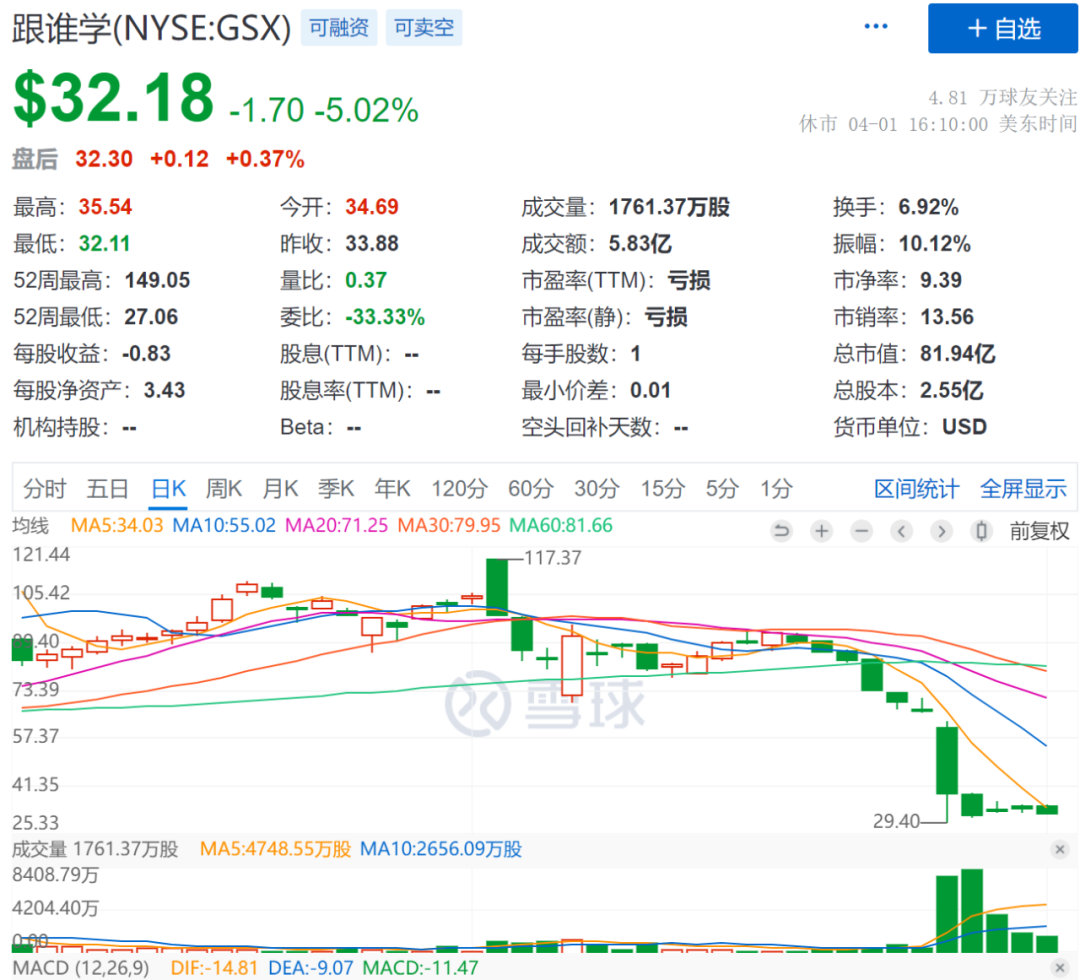Image resolution: width=1080 pixels, height=980 pixels.
Task: Click the current price $32.18
Action: tap(114, 98)
